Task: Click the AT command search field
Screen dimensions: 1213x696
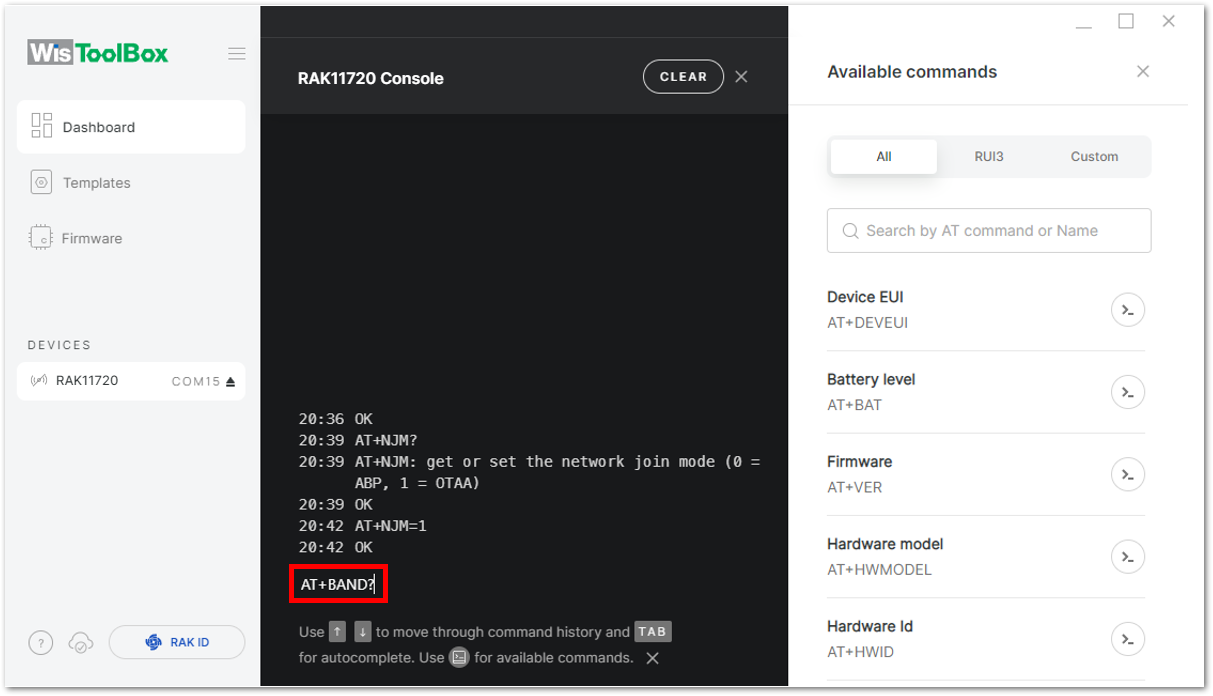Action: click(x=989, y=231)
